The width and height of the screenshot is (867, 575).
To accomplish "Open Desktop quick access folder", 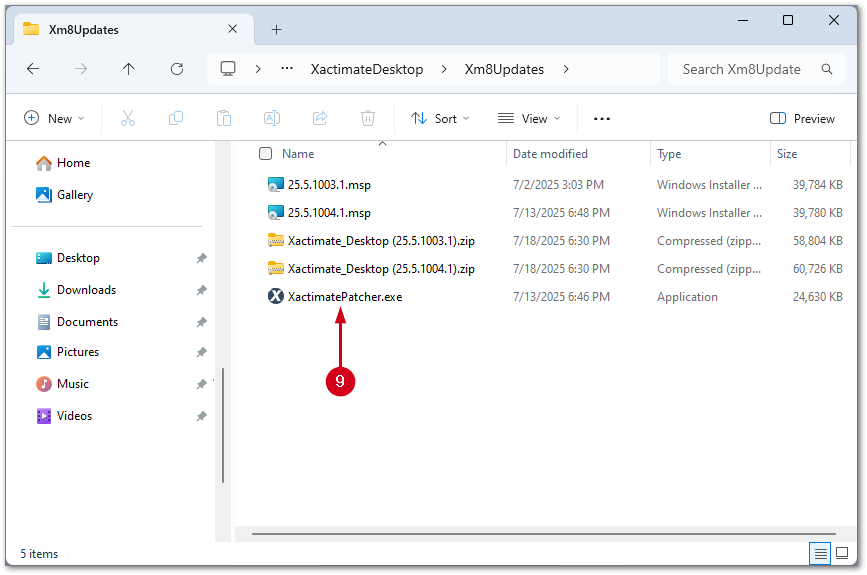I will tap(67, 258).
